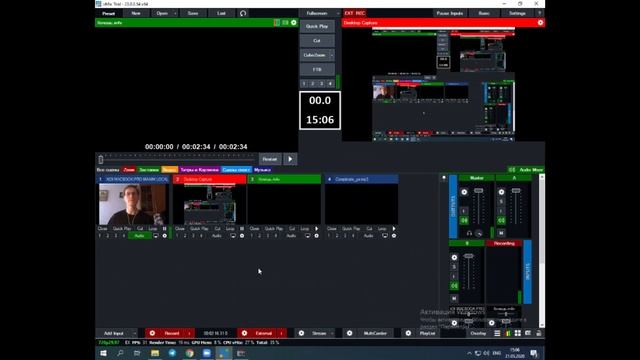
Task: Open File Explorer from the taskbar
Action: (155, 353)
